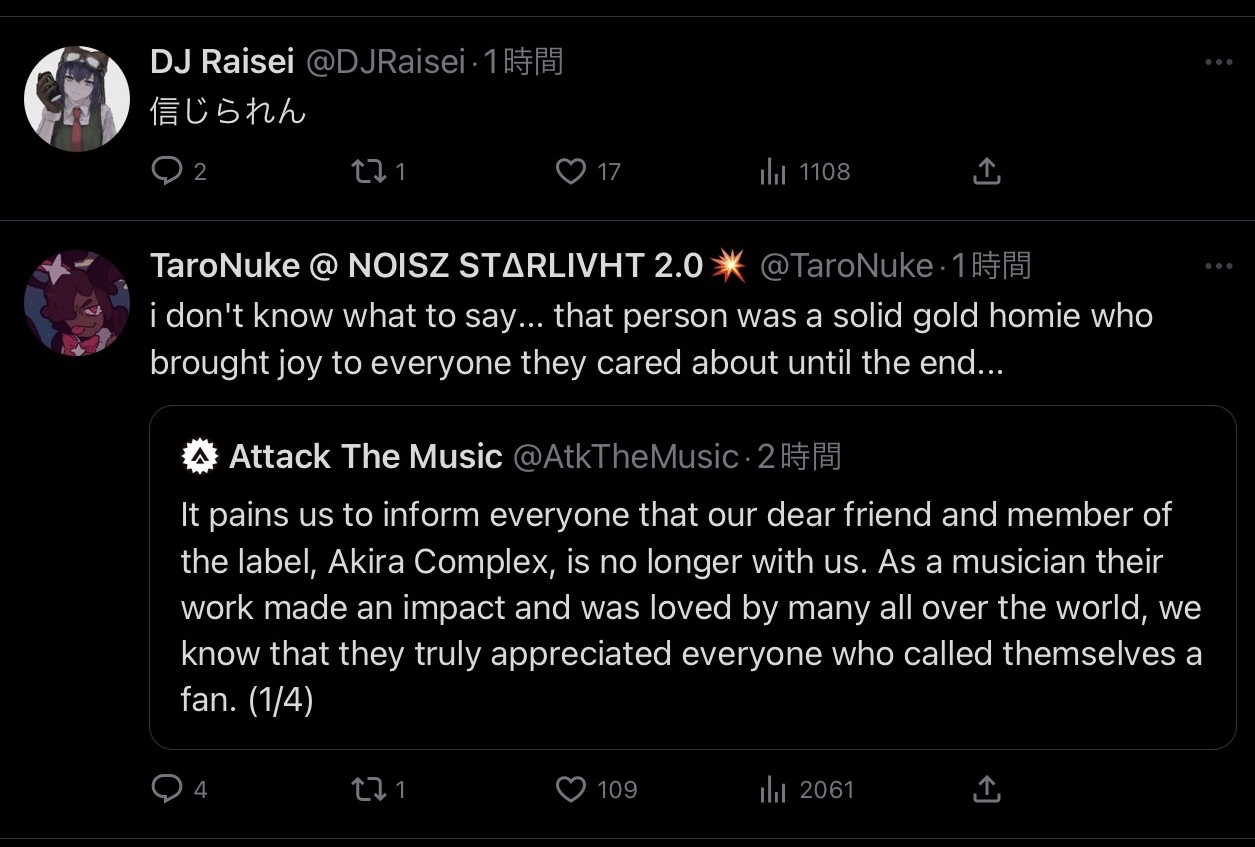Viewport: 1255px width, 847px height.
Task: Click the DJ Raisei display name
Action: coord(221,62)
